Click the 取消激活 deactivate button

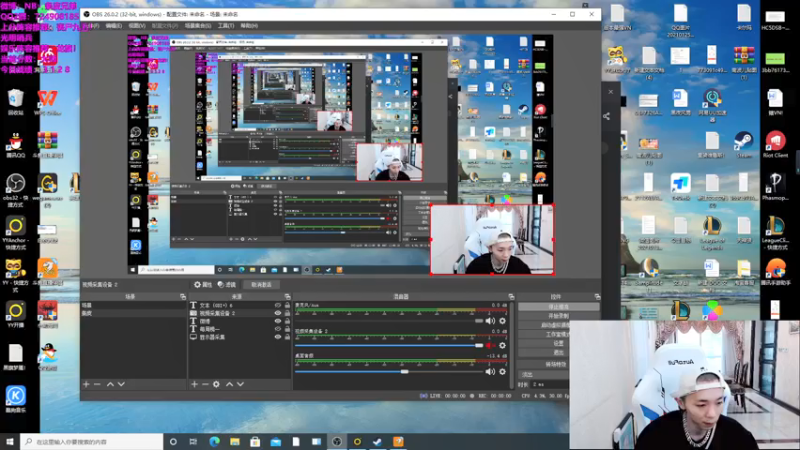coord(261,285)
